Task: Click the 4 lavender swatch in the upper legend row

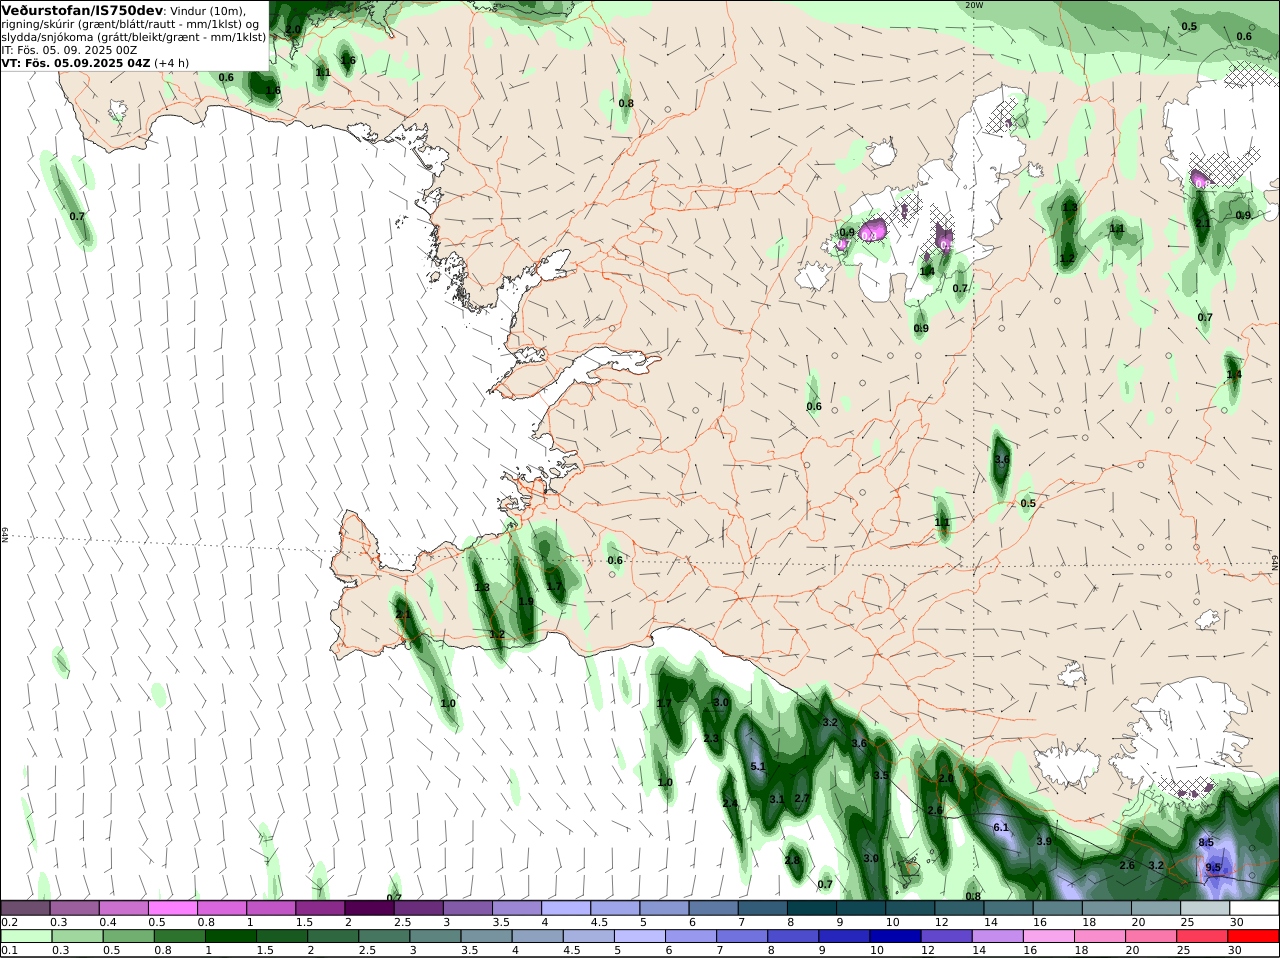Action: (566, 908)
